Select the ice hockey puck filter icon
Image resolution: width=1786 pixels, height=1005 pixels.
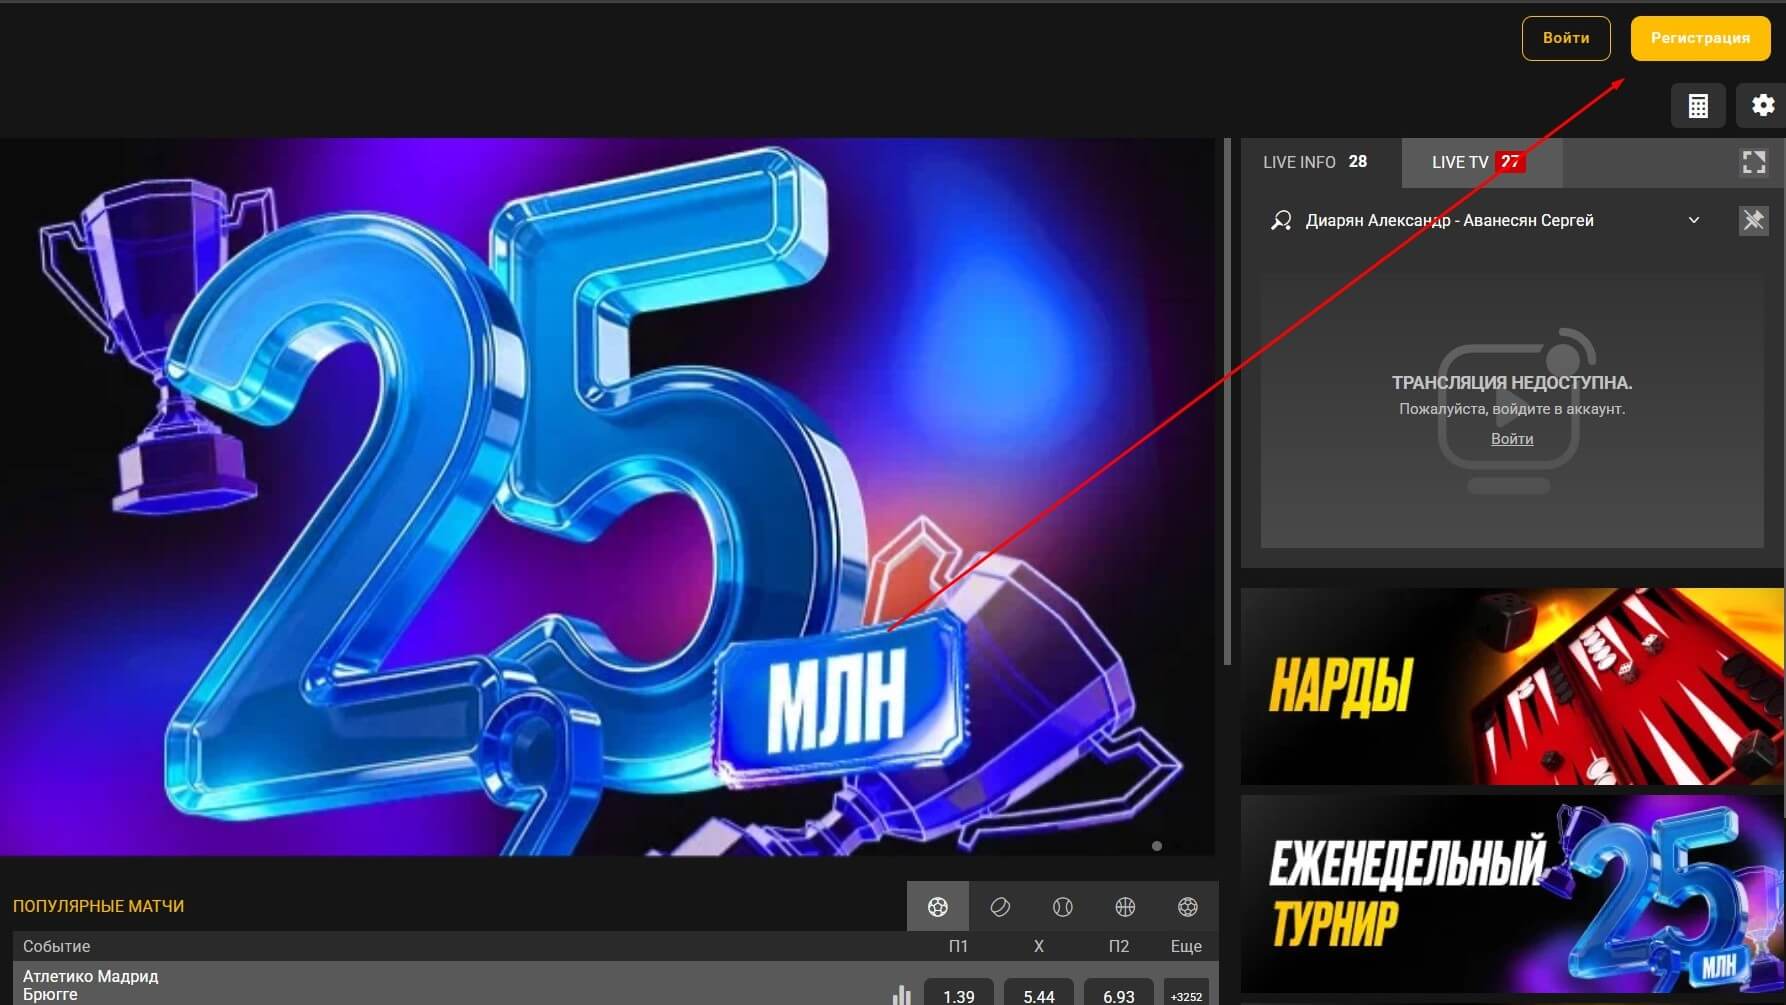pyautogui.click(x=1000, y=907)
